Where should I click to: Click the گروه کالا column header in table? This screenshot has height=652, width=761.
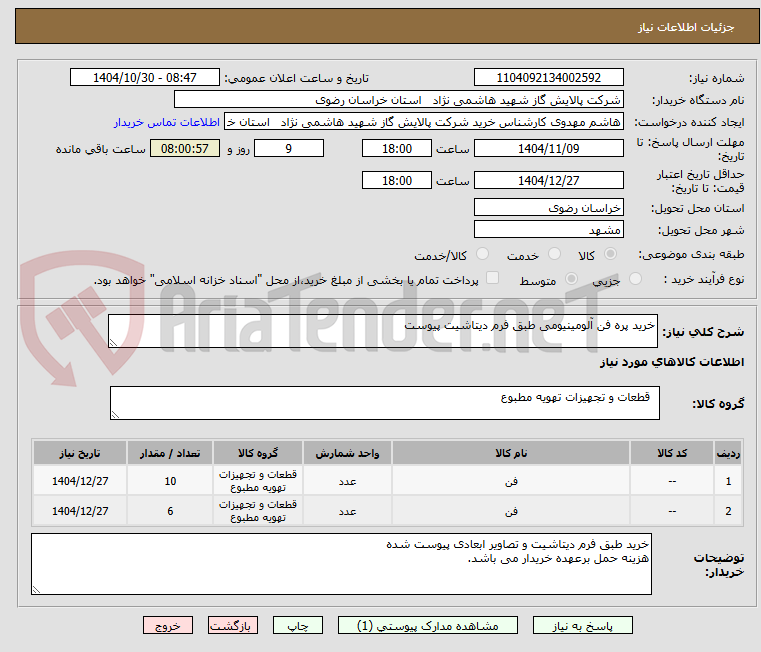click(258, 453)
